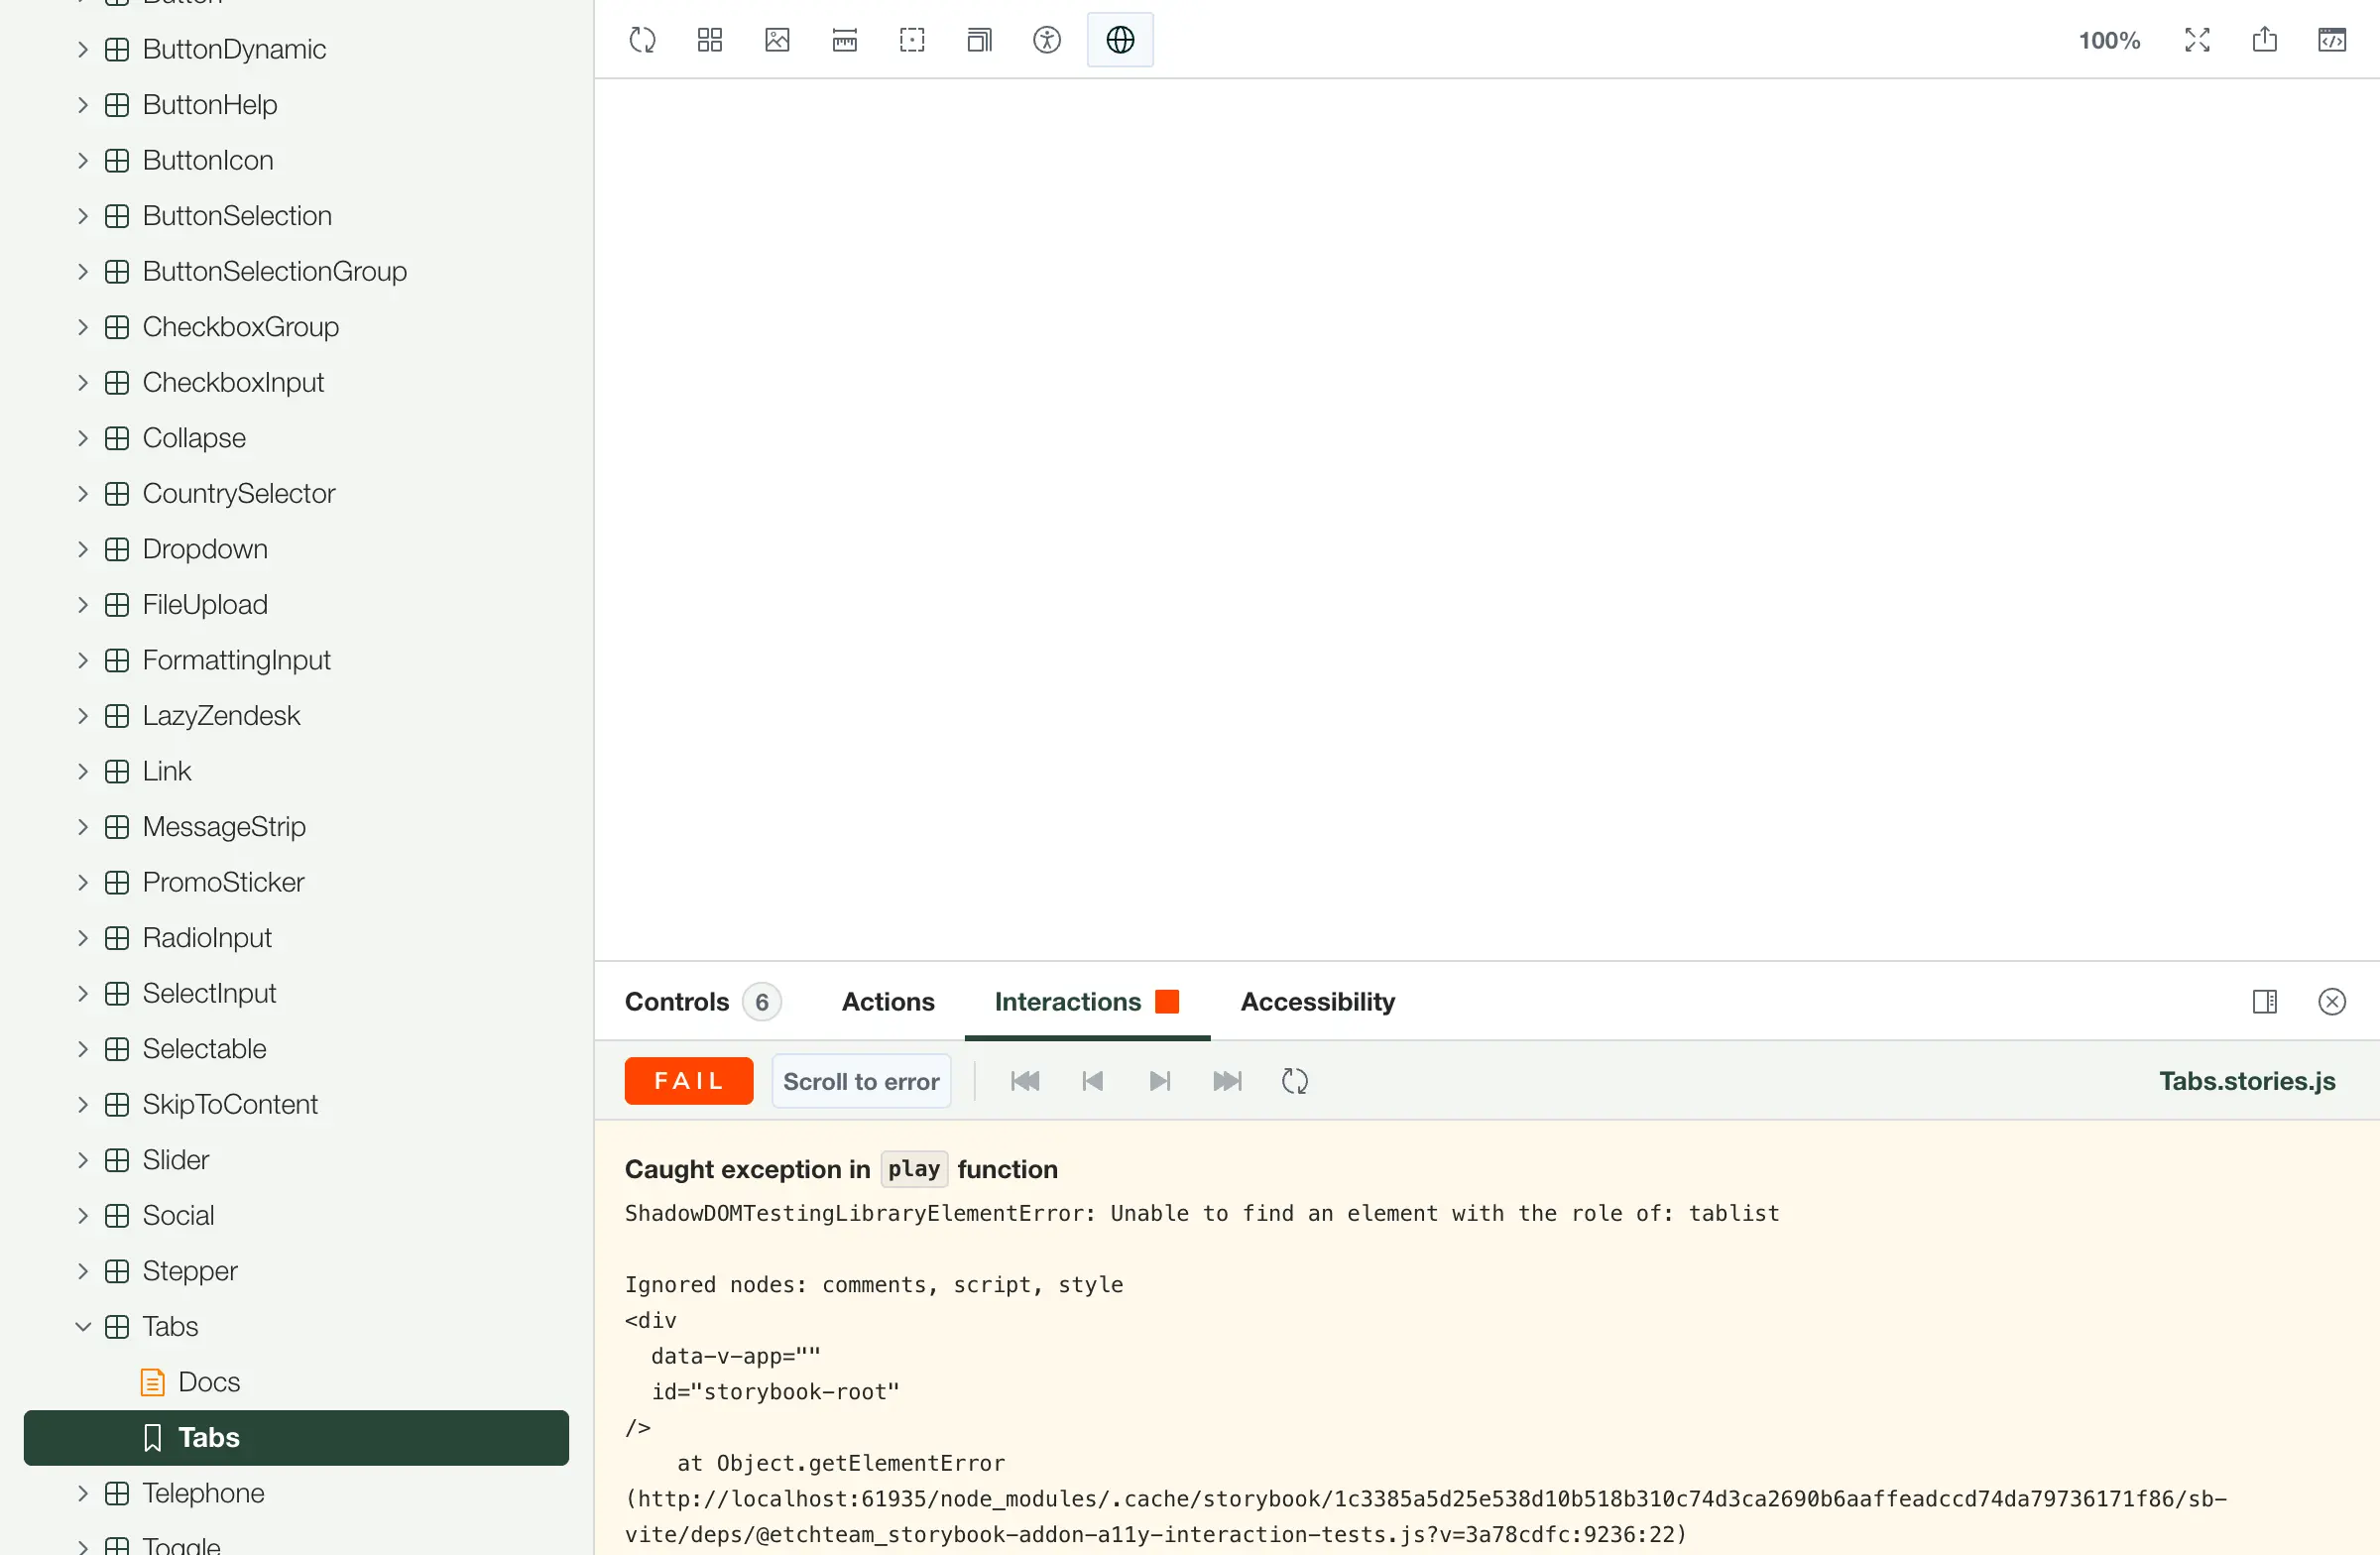Viewport: 2380px width, 1555px height.
Task: Select the Tabs story item
Action: [x=296, y=1437]
